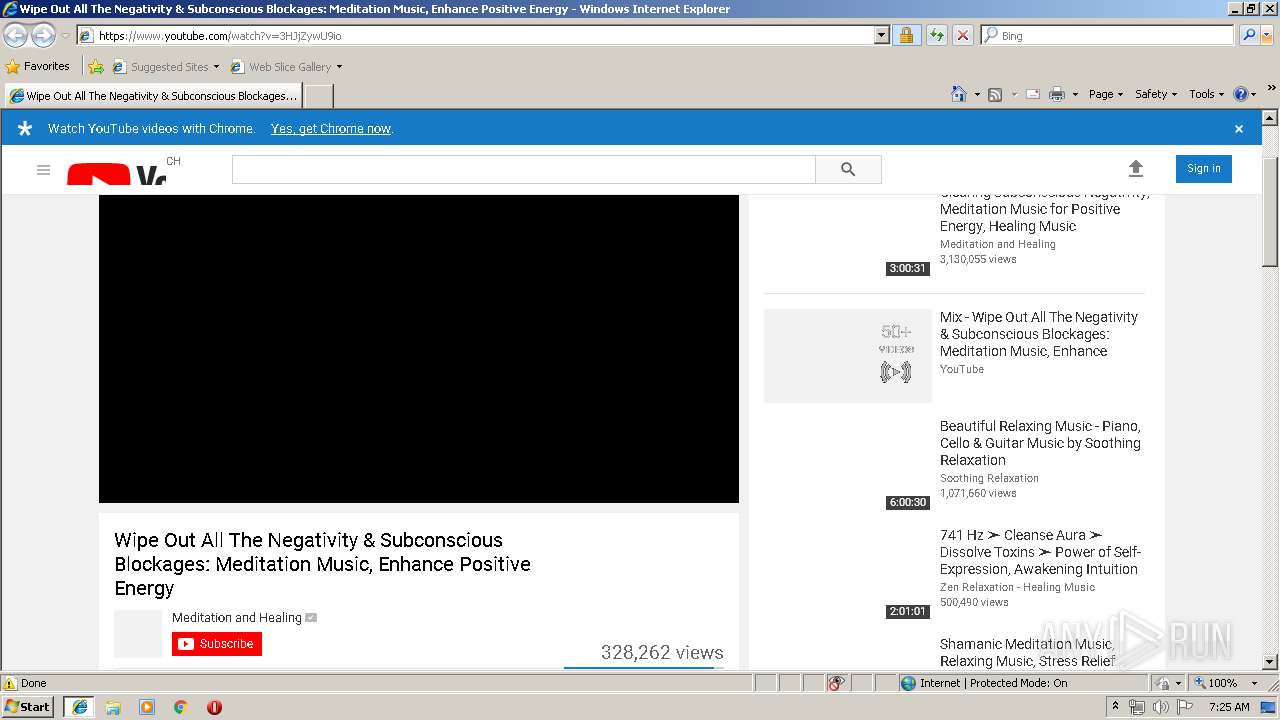Refresh the page with the green arrows icon
The height and width of the screenshot is (720, 1280).
point(936,35)
